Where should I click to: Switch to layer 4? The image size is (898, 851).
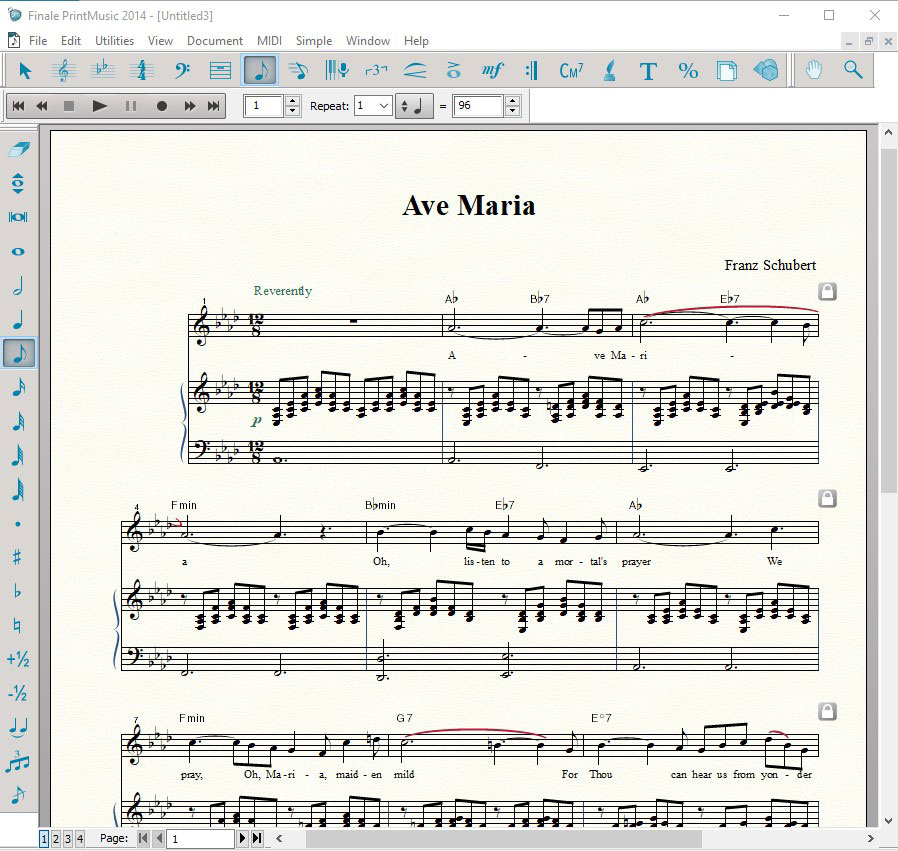80,839
